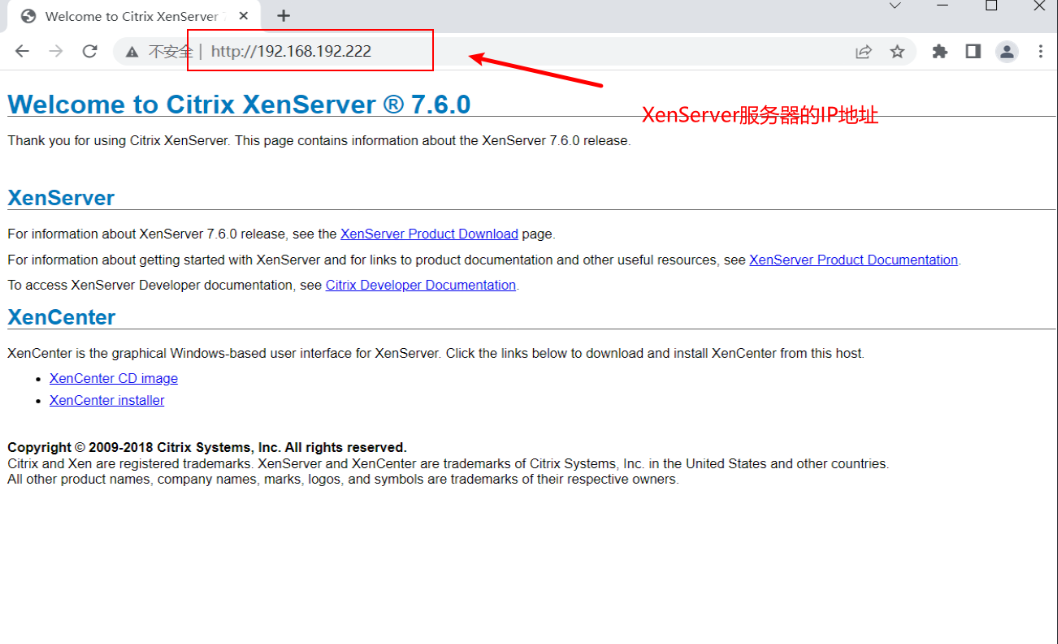Minimize the browser window

click(x=943, y=5)
